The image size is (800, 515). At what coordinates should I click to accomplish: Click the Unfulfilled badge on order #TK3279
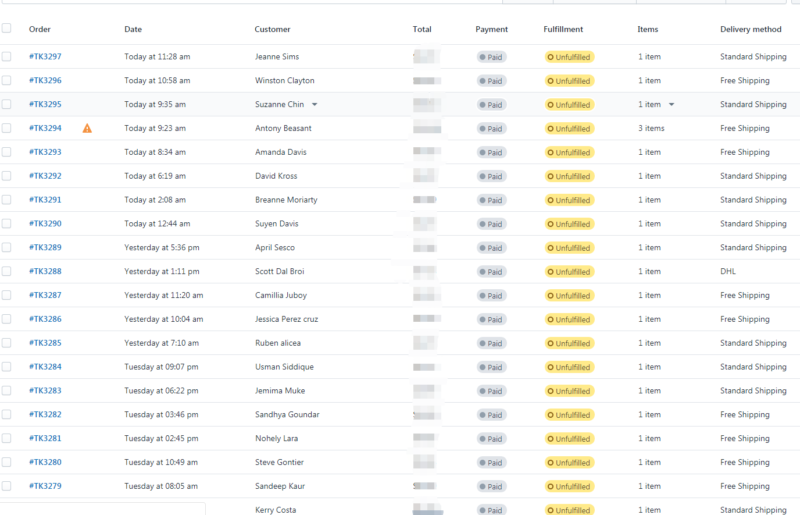(x=569, y=487)
